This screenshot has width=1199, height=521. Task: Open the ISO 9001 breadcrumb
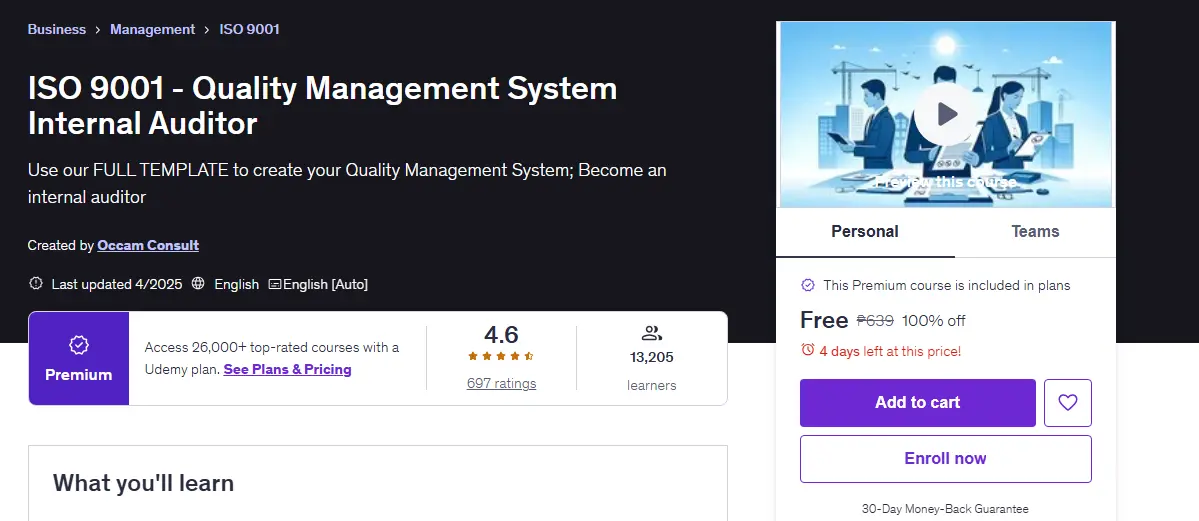(x=249, y=29)
